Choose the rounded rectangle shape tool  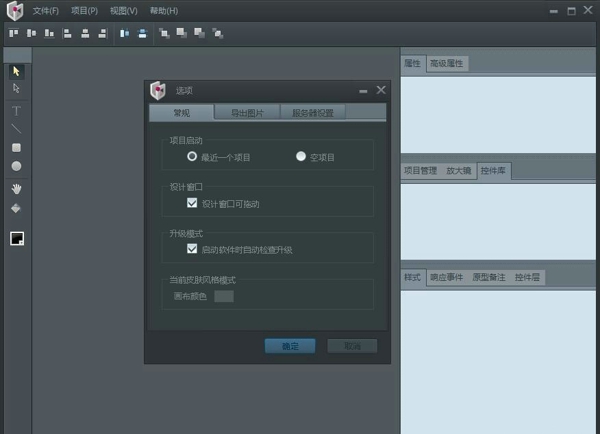point(16,147)
